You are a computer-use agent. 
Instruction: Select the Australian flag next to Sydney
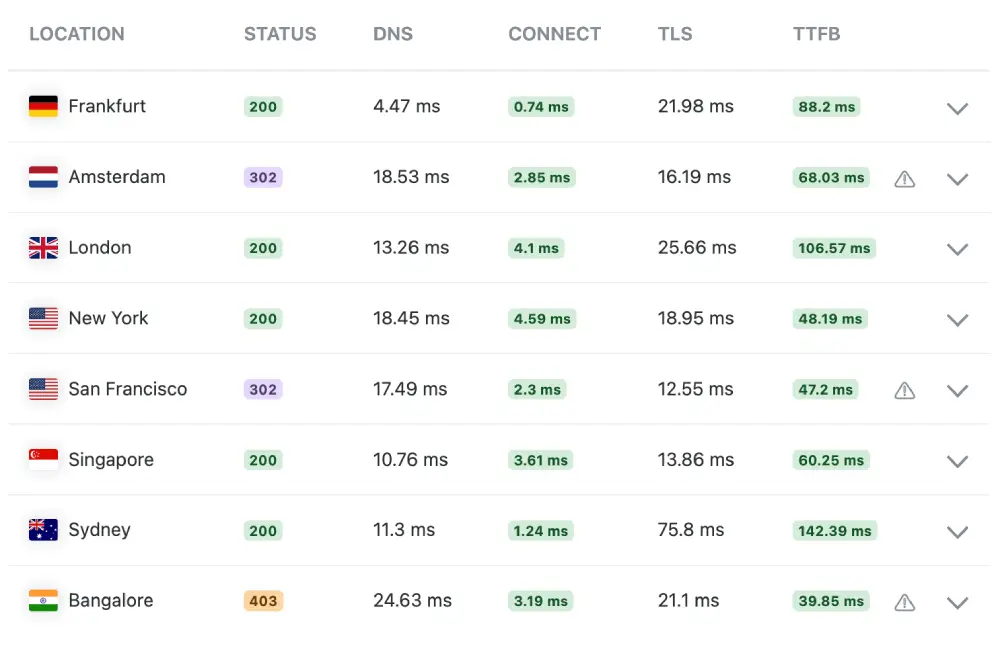click(x=43, y=531)
